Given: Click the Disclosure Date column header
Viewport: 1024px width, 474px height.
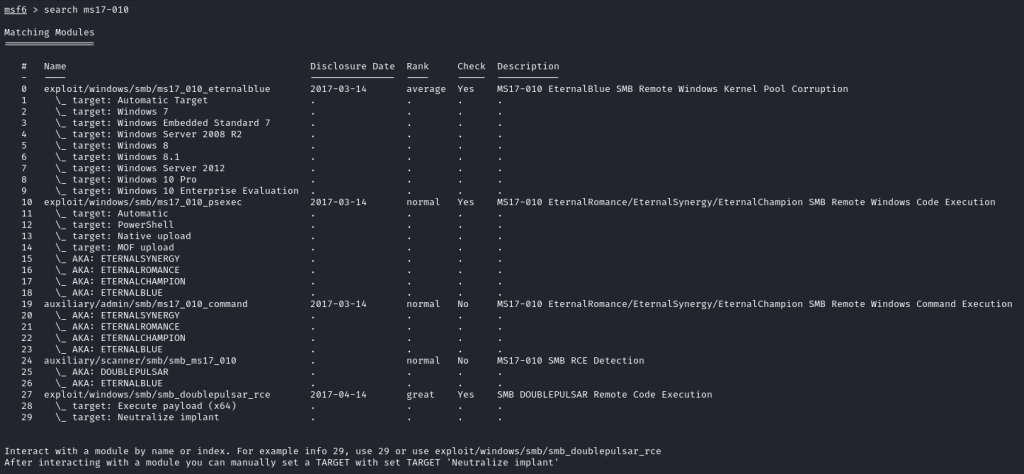Looking at the screenshot, I should click(352, 66).
